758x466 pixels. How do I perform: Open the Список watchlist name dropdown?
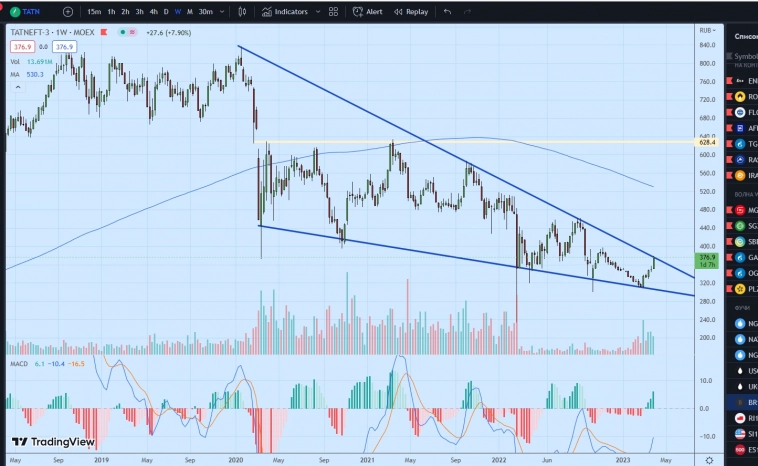click(746, 36)
